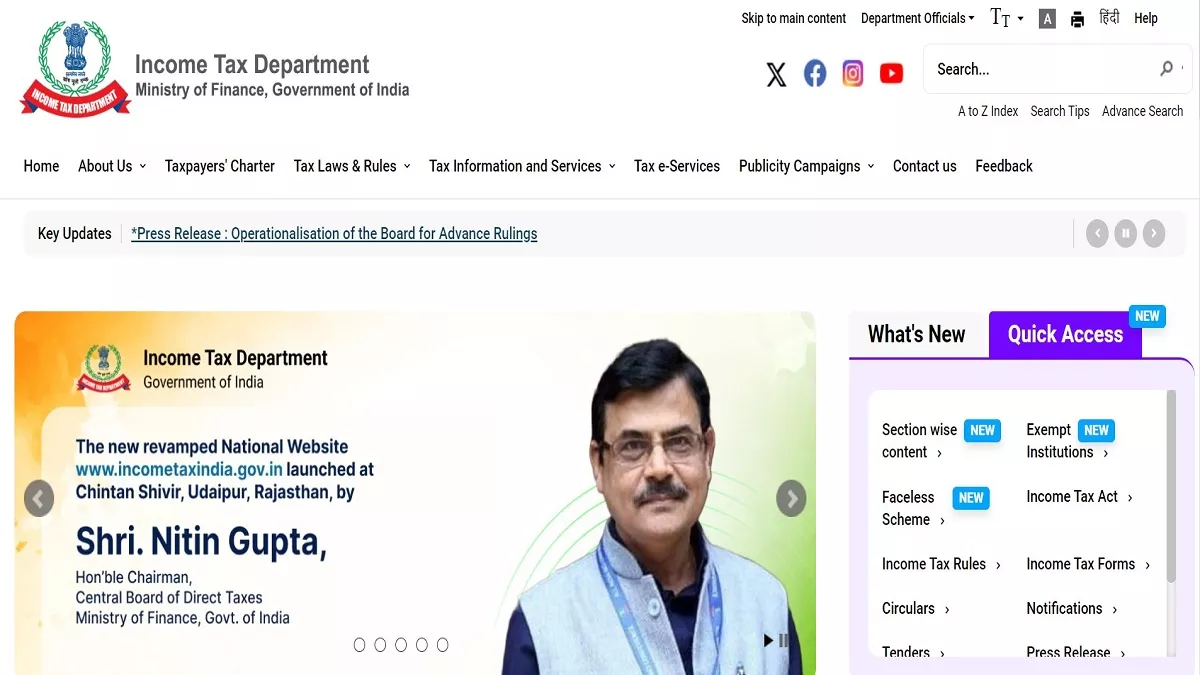Screen dimensions: 1200x675
Task: Click the search magnifier icon
Action: (x=1166, y=69)
